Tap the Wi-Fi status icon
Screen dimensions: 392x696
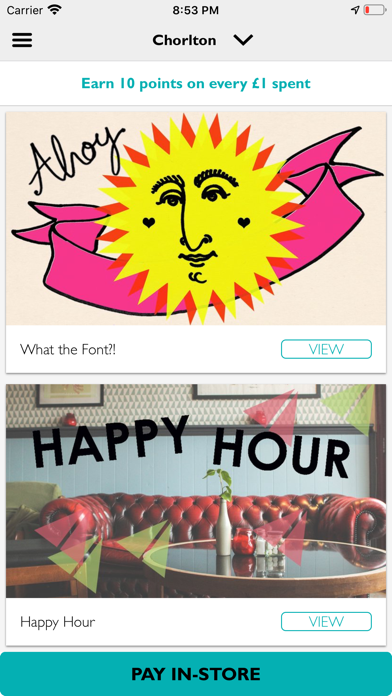click(55, 10)
